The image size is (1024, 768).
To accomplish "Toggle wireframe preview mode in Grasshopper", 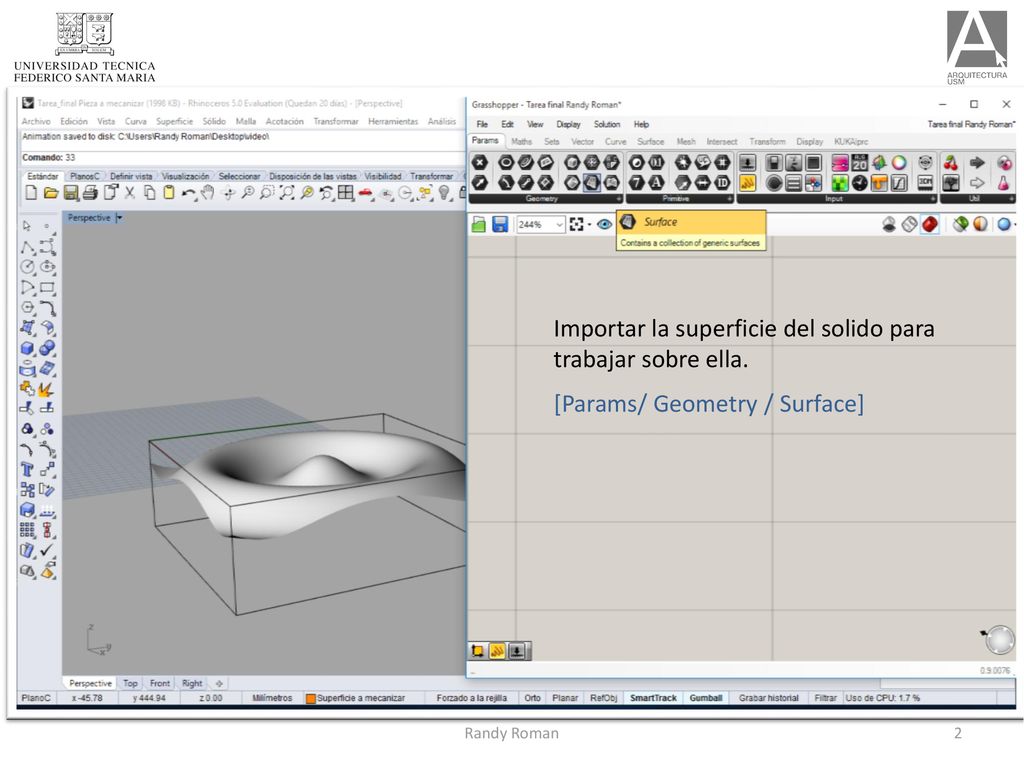I will point(910,224).
